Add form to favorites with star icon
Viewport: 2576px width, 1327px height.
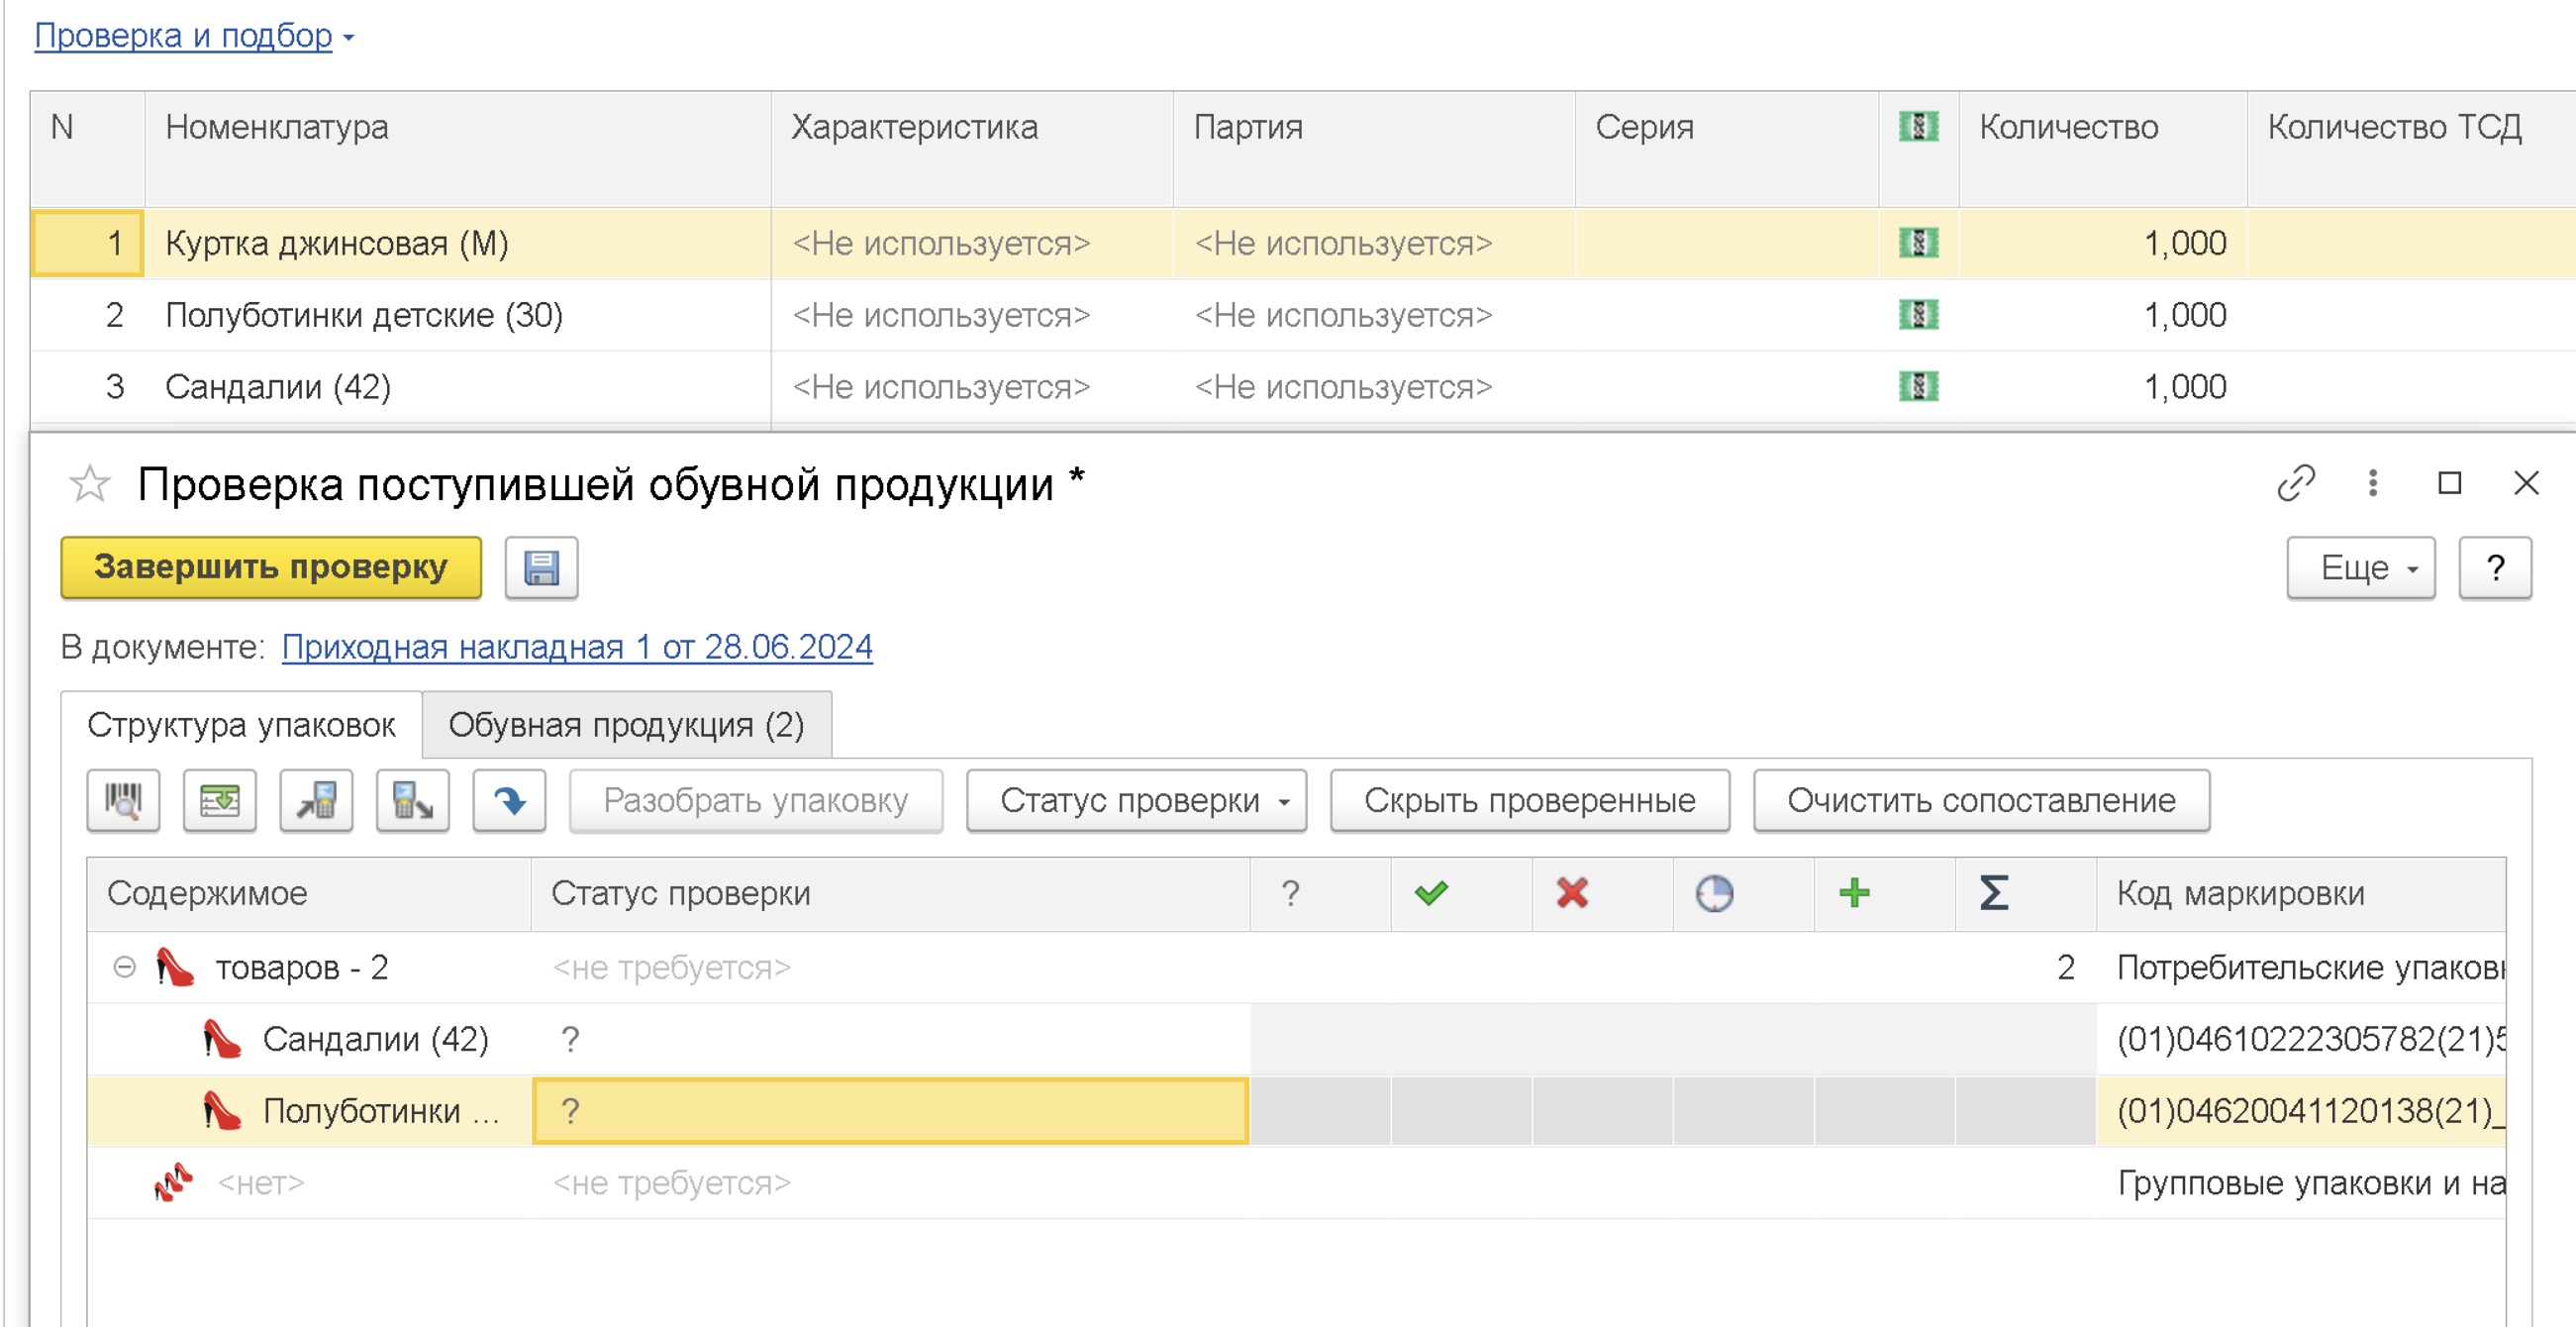tap(90, 485)
